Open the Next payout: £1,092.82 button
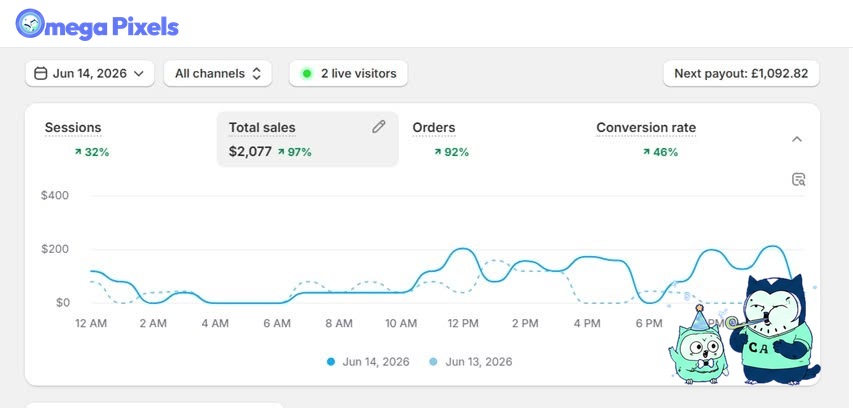Viewport: 853px width, 411px height. coord(741,73)
